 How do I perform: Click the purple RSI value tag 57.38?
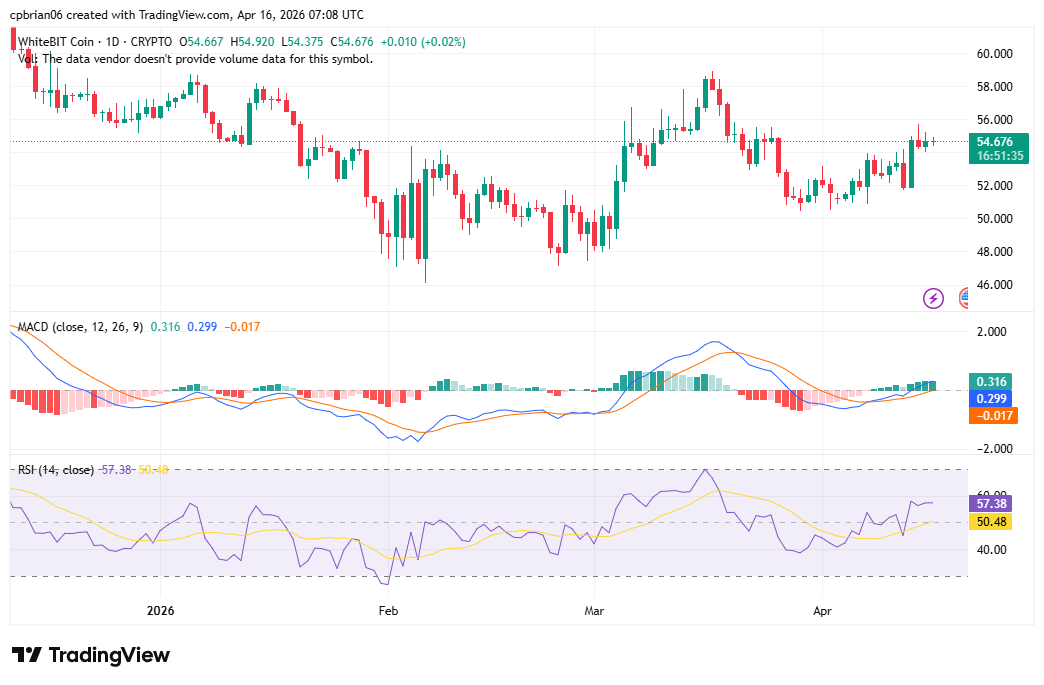[991, 504]
